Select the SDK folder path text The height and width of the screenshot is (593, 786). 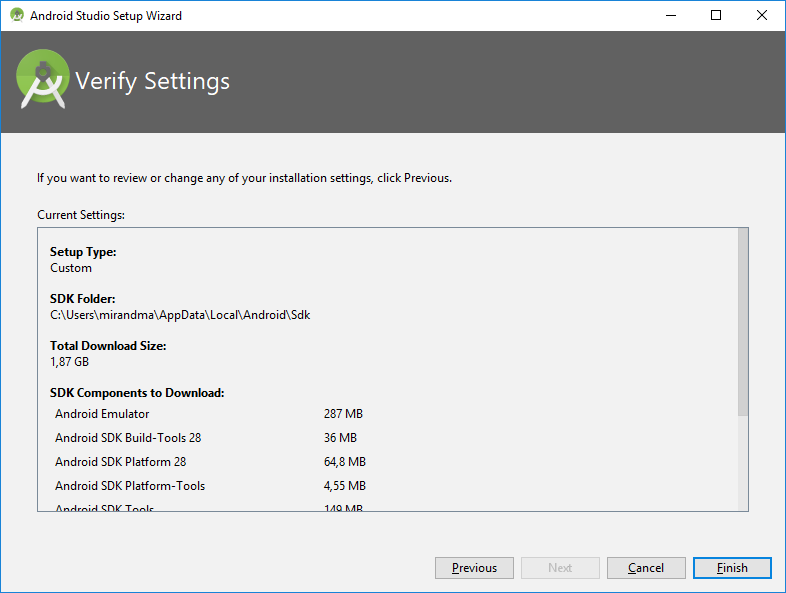[180, 315]
